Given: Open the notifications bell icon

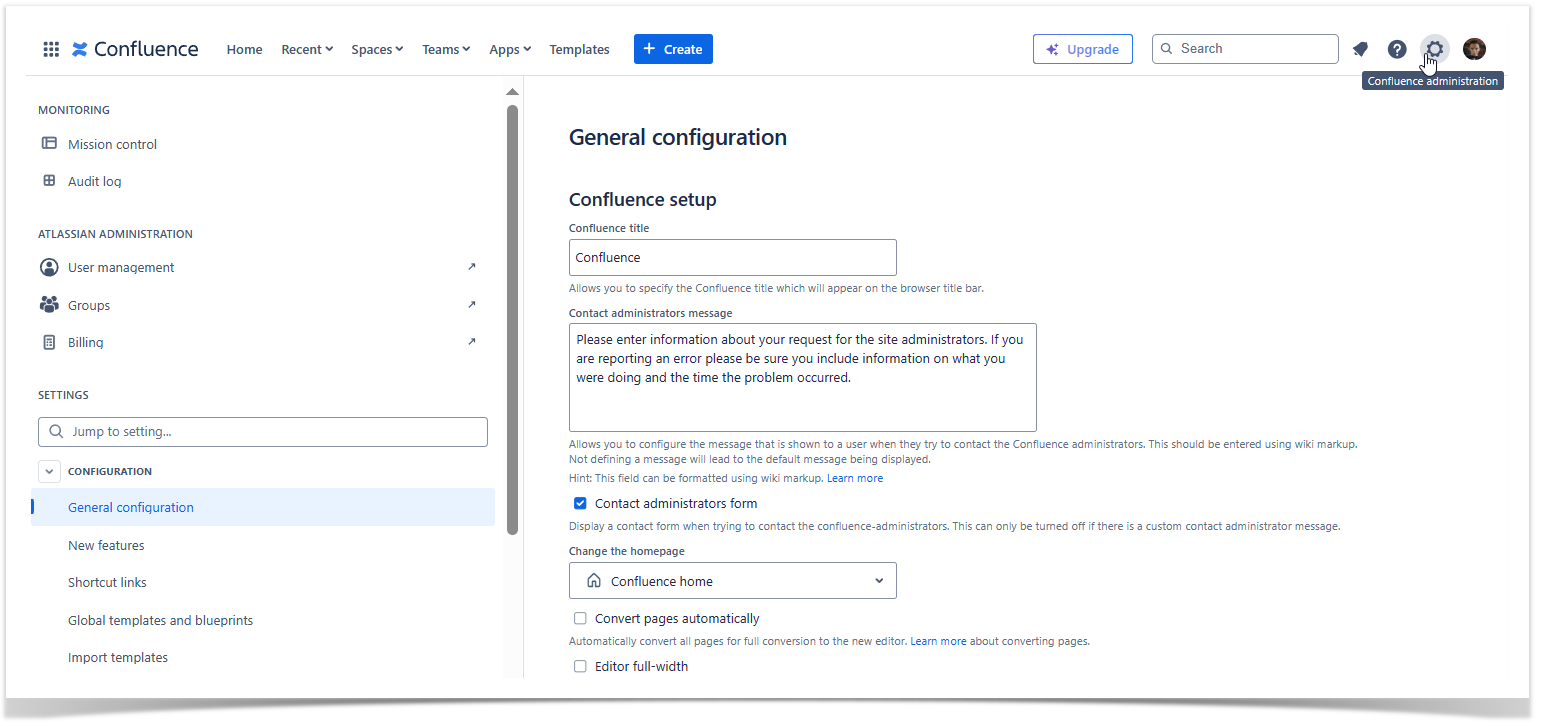Looking at the screenshot, I should pyautogui.click(x=1360, y=49).
